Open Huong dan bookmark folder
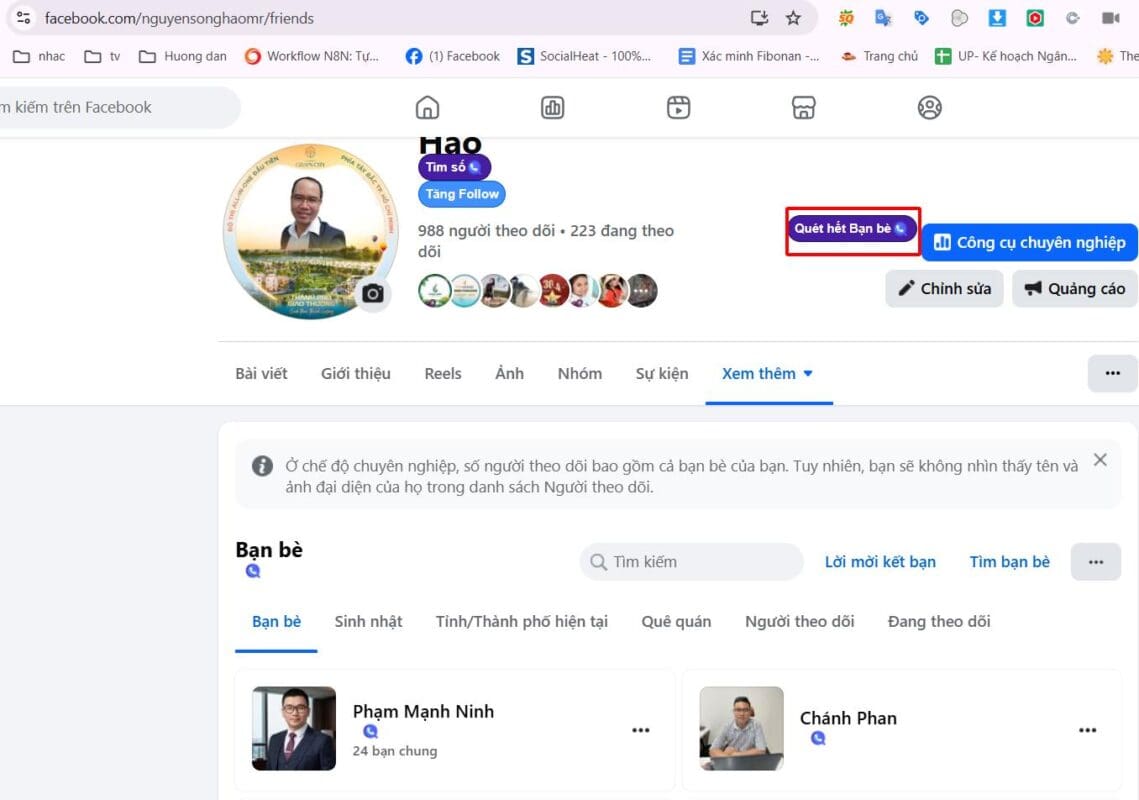The image size is (1139, 800). tap(183, 56)
